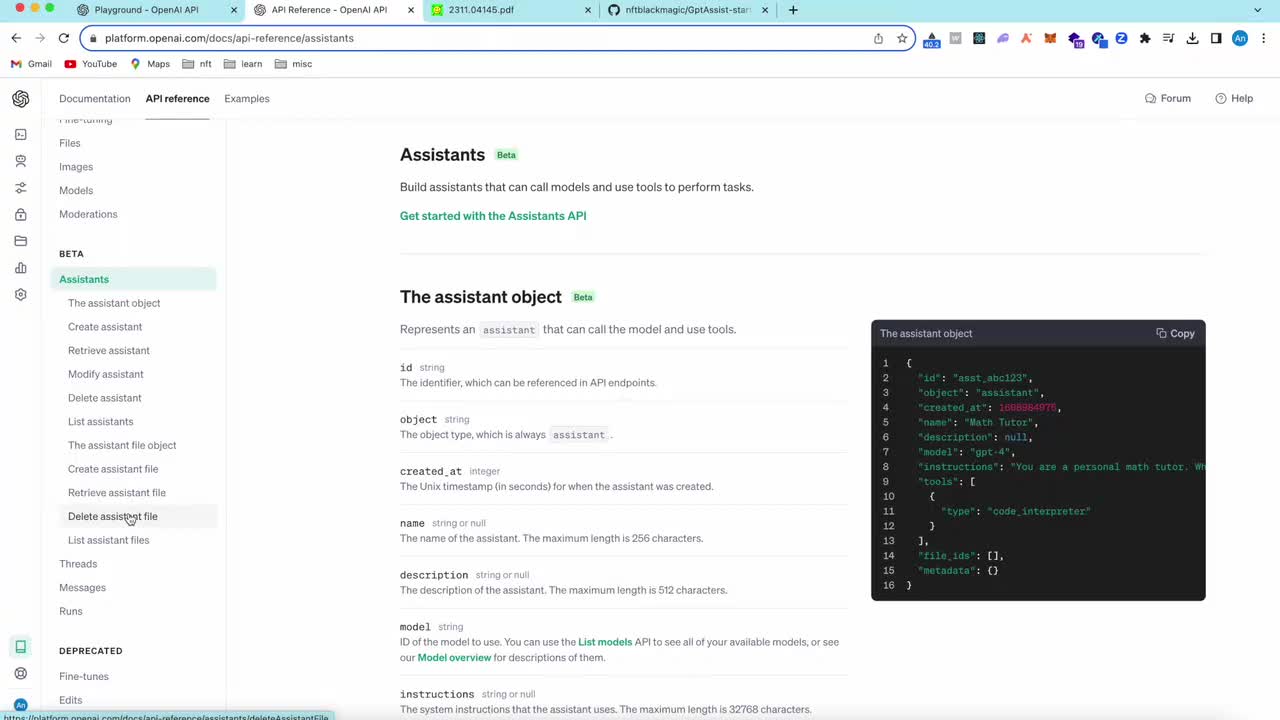Open Assistants robot icon in sidebar

[x=20, y=161]
